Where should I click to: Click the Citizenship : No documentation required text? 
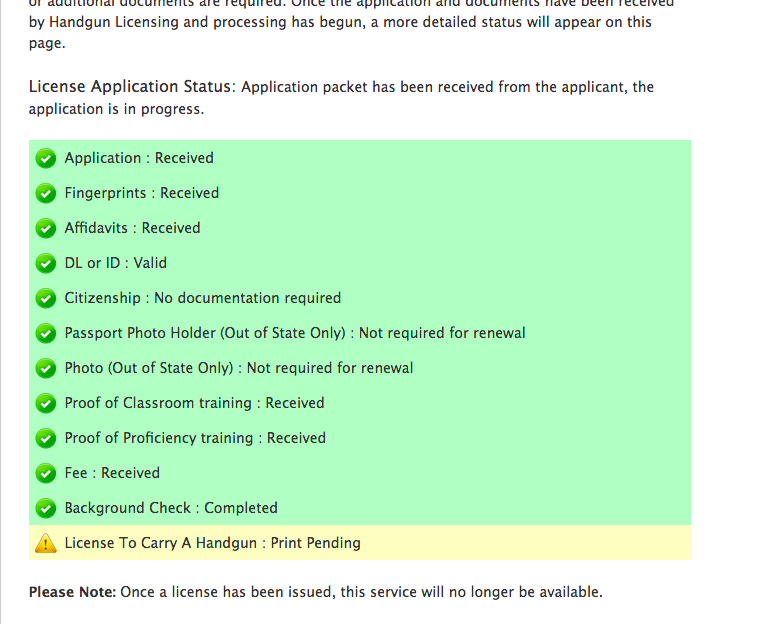(x=202, y=298)
